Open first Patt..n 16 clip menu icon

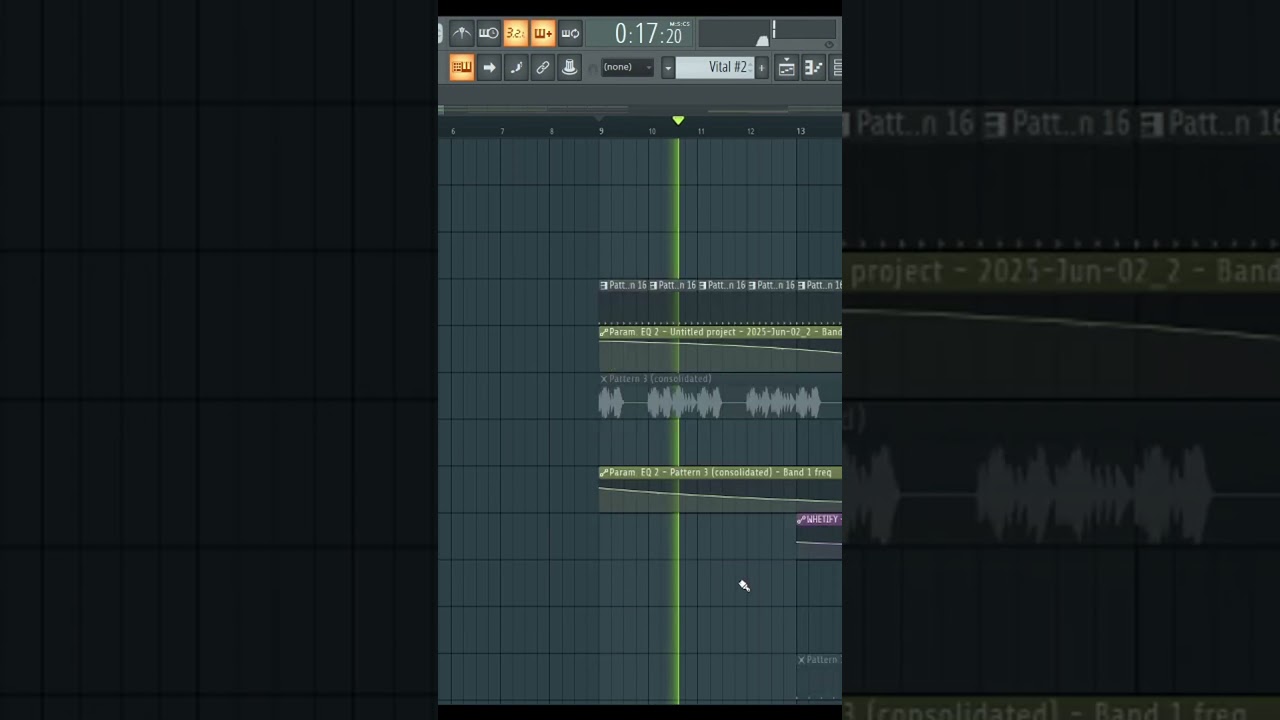(x=604, y=285)
